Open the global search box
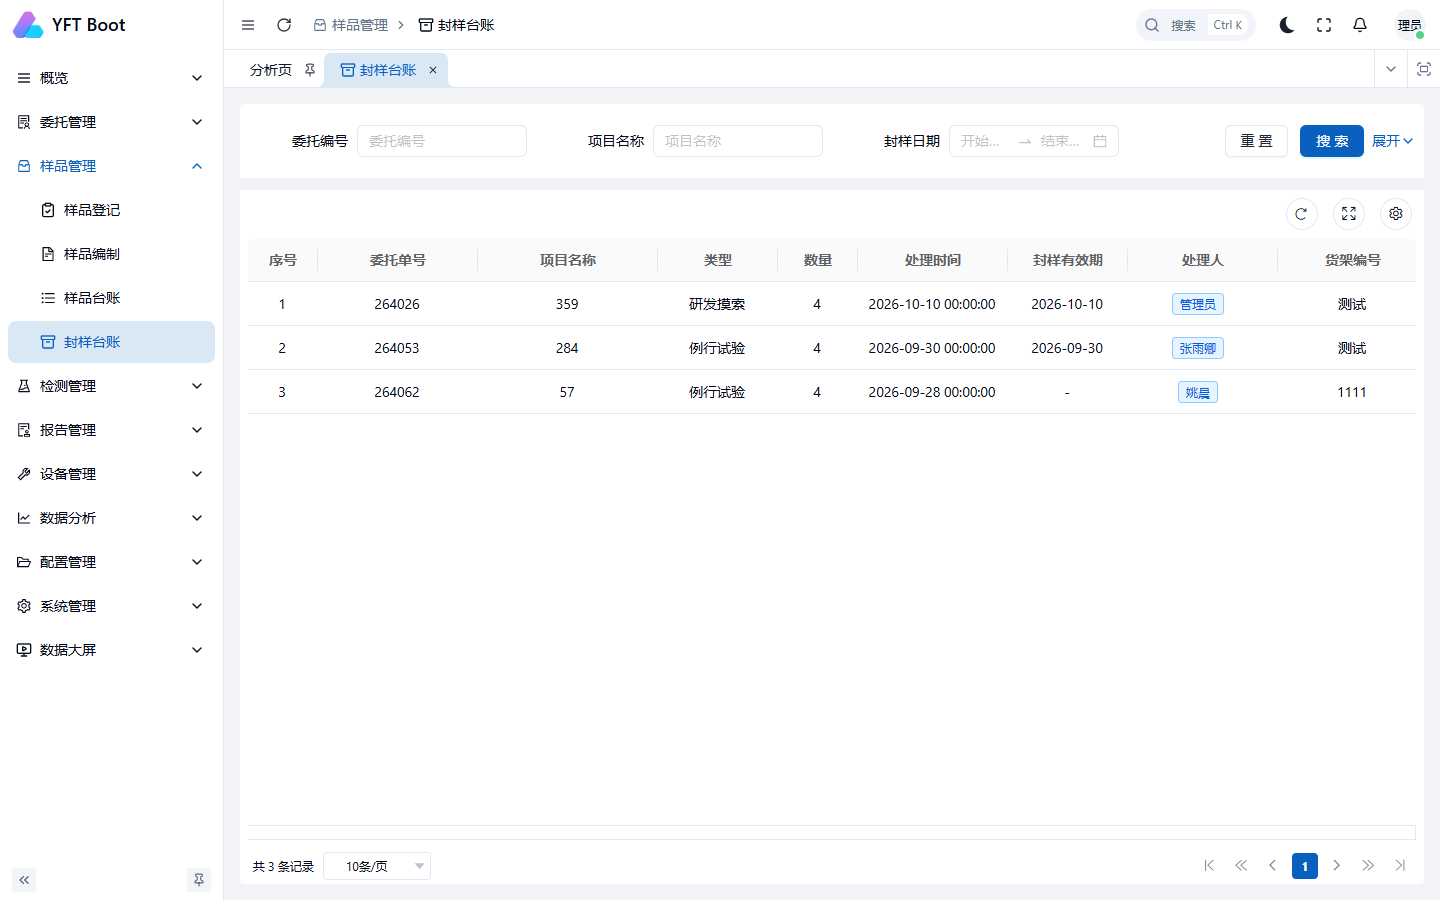Screen dimensions: 1440x900 pyautogui.click(x=1195, y=25)
